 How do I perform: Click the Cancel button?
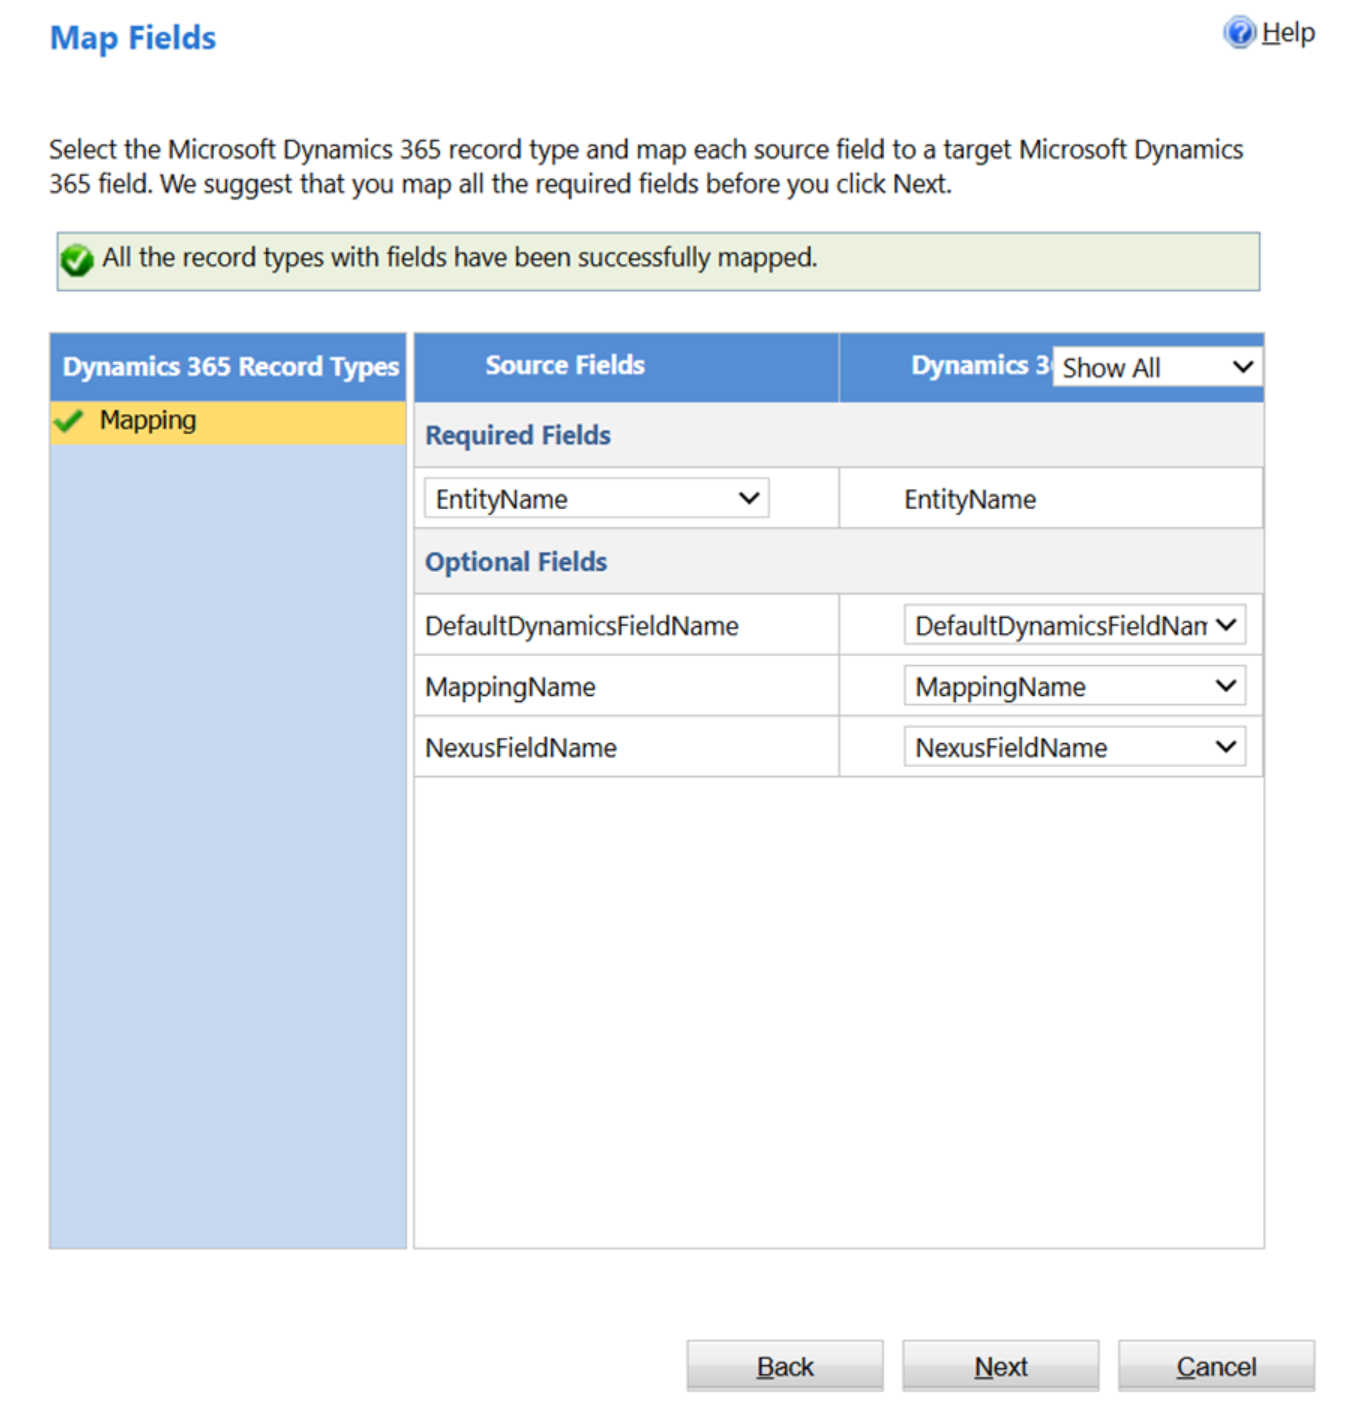click(1216, 1366)
